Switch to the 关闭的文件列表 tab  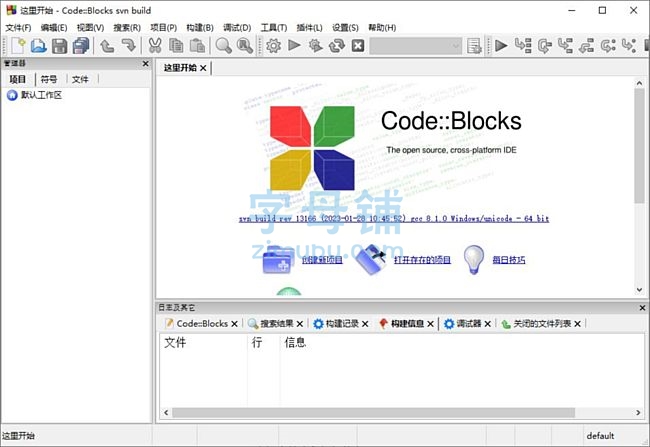(x=542, y=324)
